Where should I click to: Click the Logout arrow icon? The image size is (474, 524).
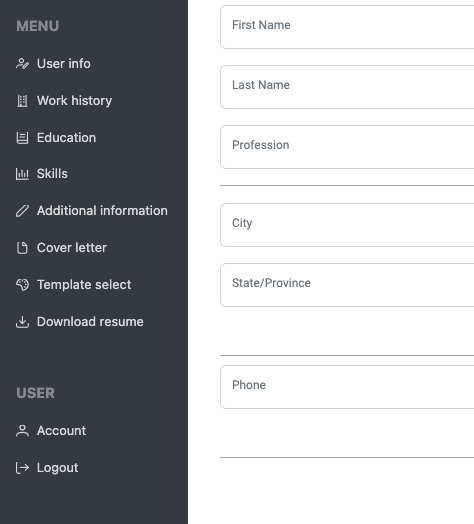click(x=22, y=468)
